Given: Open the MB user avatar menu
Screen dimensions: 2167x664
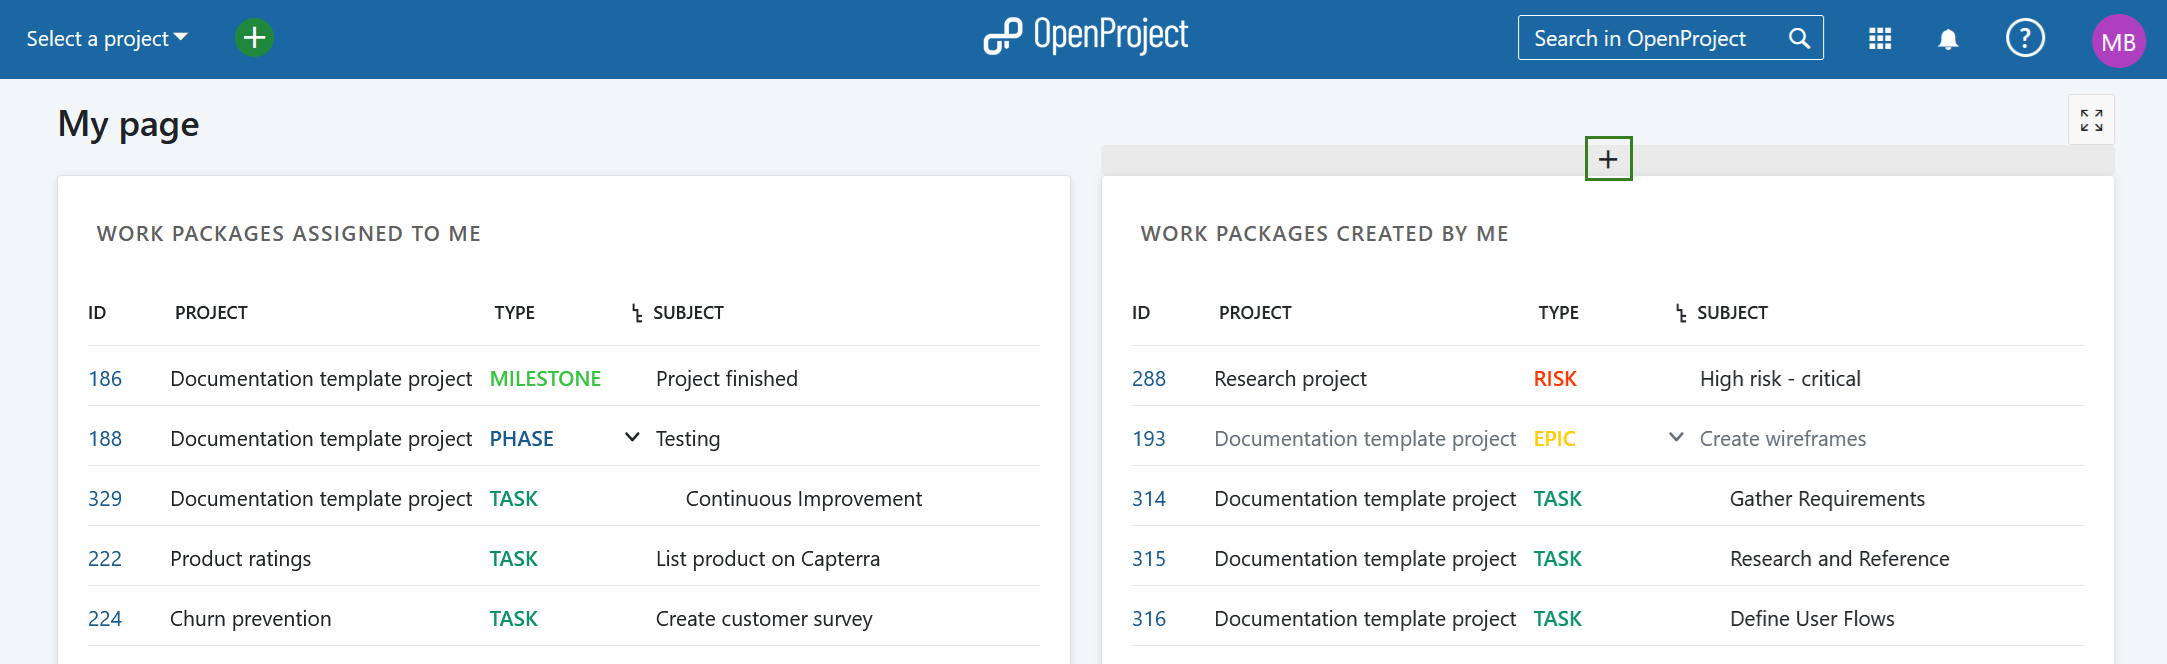Looking at the screenshot, I should point(2118,42).
